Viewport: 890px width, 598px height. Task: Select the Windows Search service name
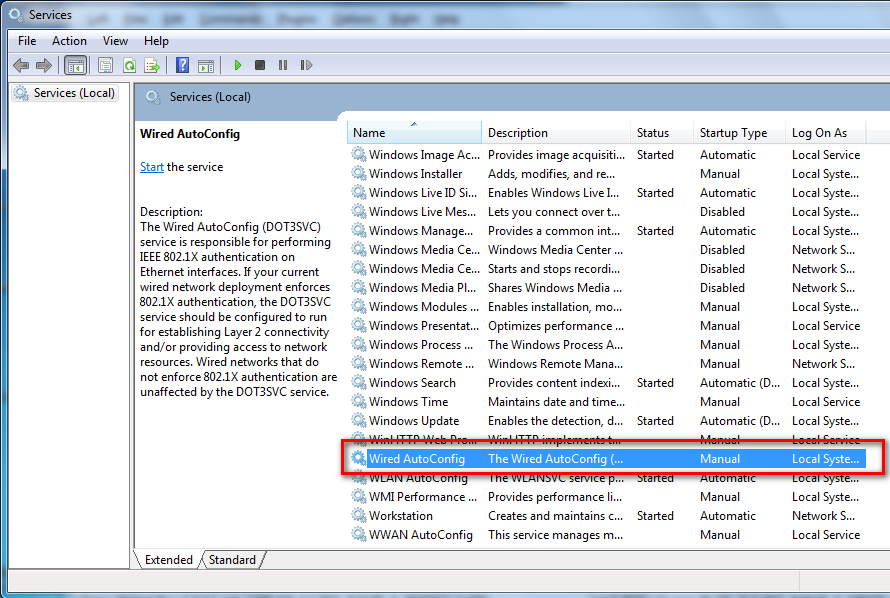(412, 383)
